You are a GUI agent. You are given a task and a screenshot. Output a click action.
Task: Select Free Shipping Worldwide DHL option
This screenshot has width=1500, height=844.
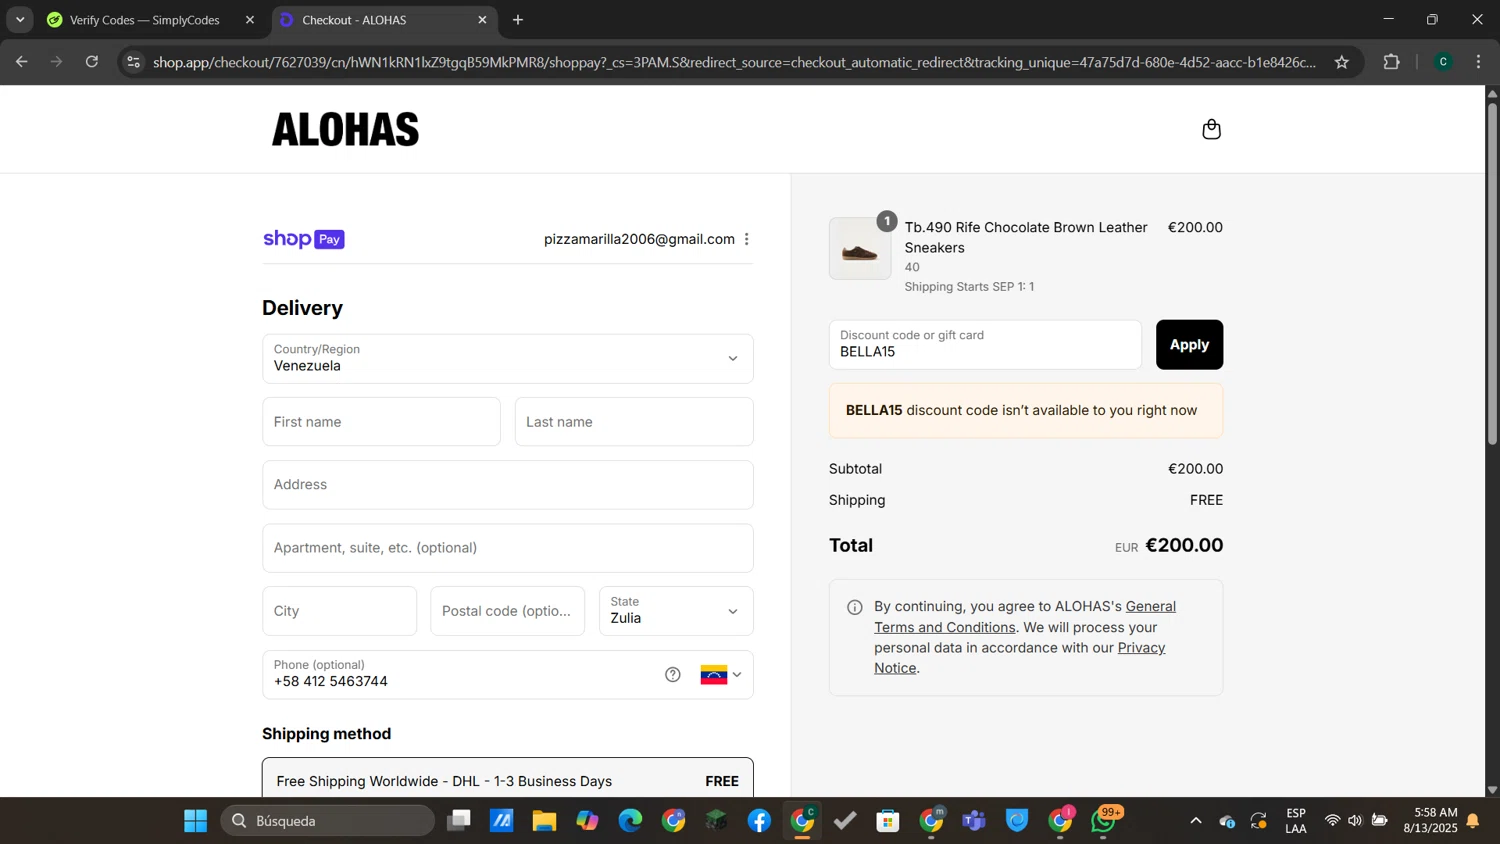(507, 778)
